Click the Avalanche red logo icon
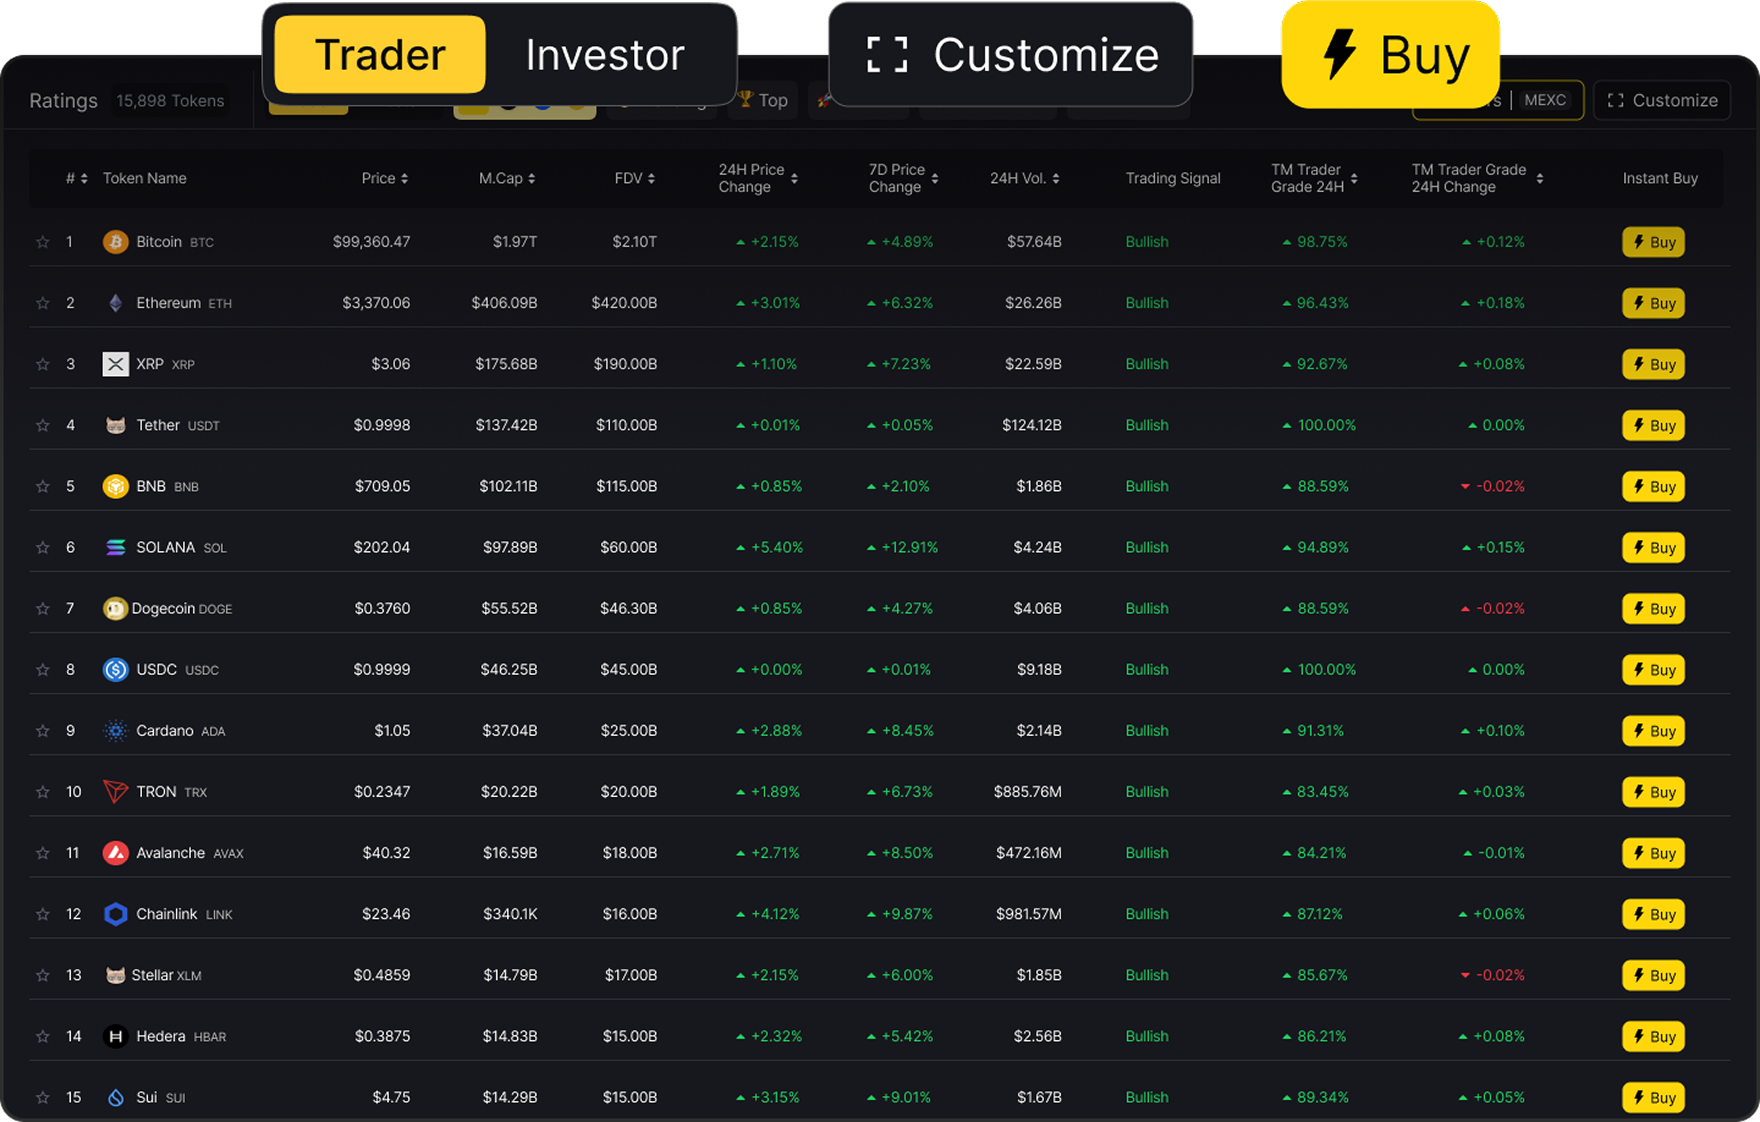1760x1122 pixels. (x=115, y=853)
